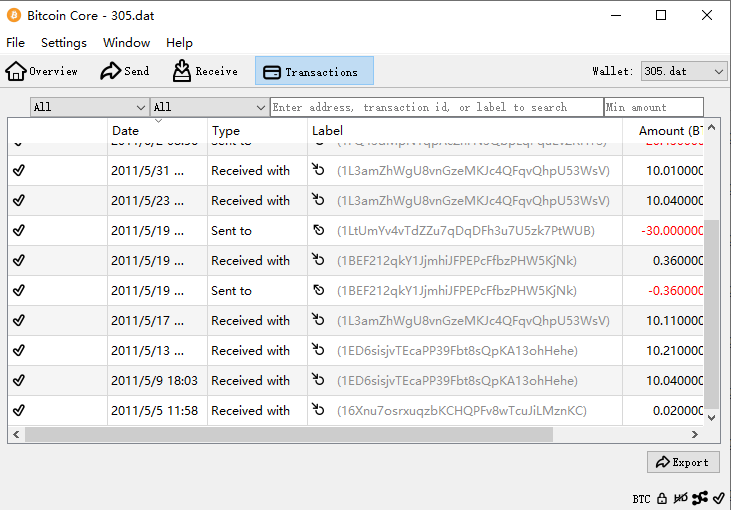The width and height of the screenshot is (731, 510).
Task: Click the Export button
Action: [683, 462]
